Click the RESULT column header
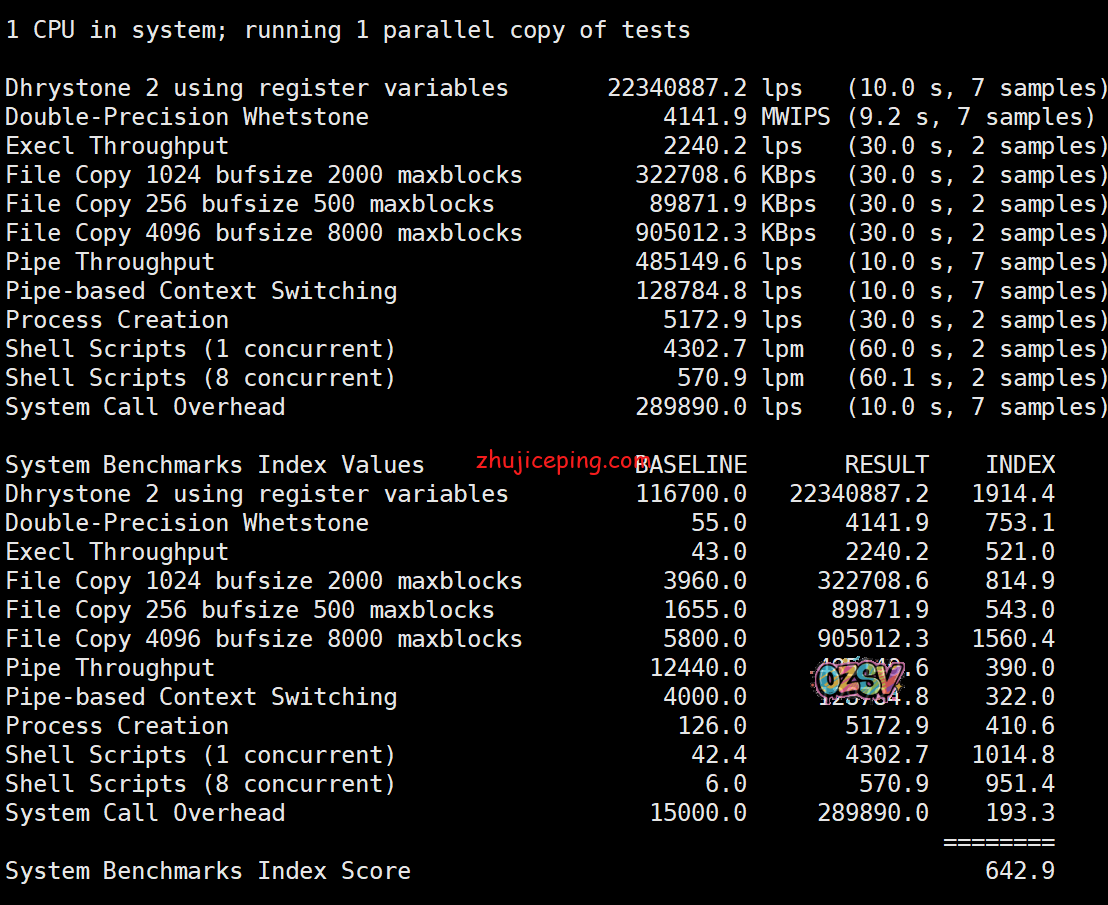 886,465
